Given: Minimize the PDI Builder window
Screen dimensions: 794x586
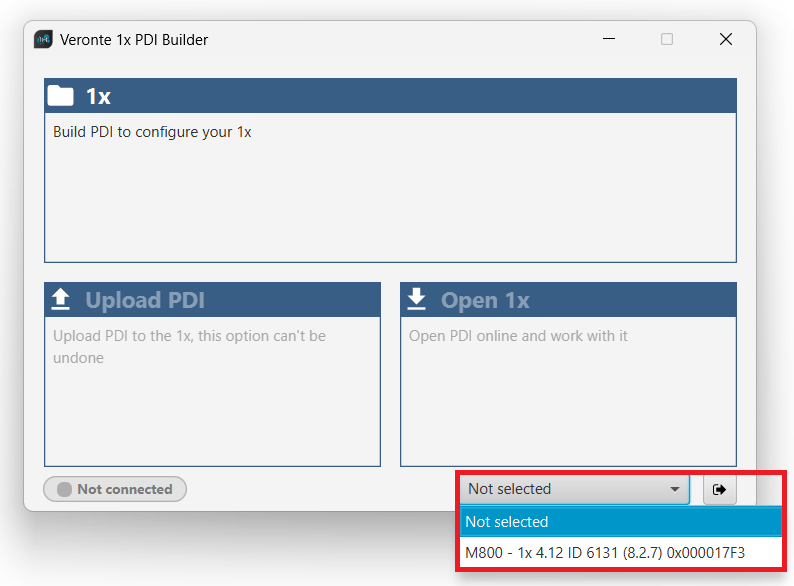Looking at the screenshot, I should [609, 40].
